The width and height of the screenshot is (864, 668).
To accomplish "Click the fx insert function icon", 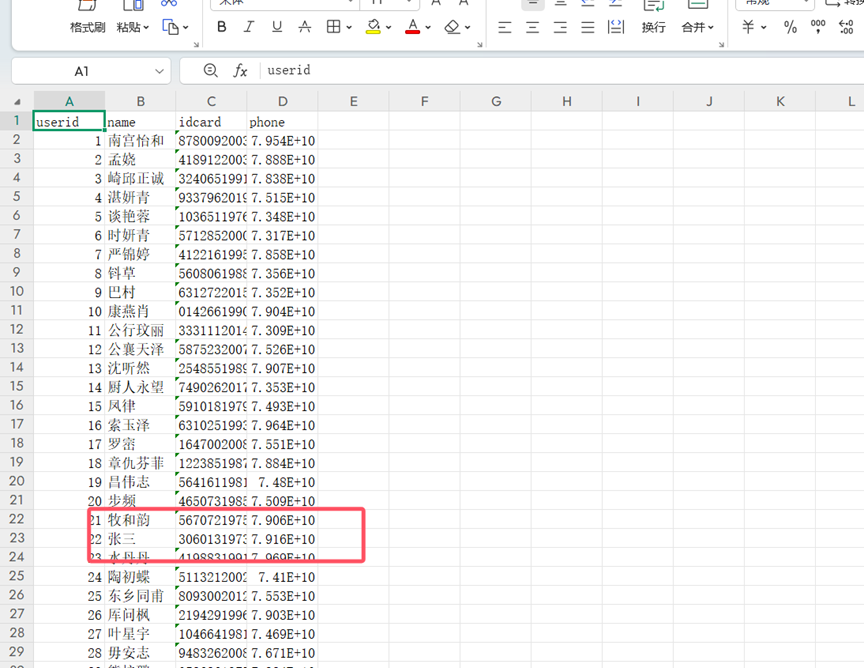I will [240, 71].
